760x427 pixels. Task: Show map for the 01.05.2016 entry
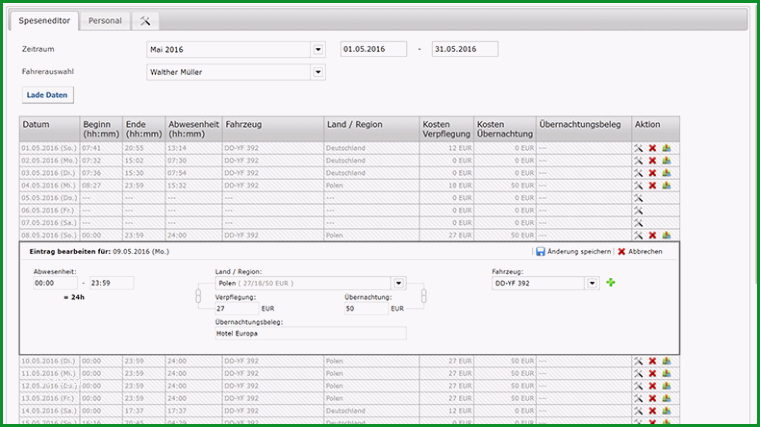(666, 148)
